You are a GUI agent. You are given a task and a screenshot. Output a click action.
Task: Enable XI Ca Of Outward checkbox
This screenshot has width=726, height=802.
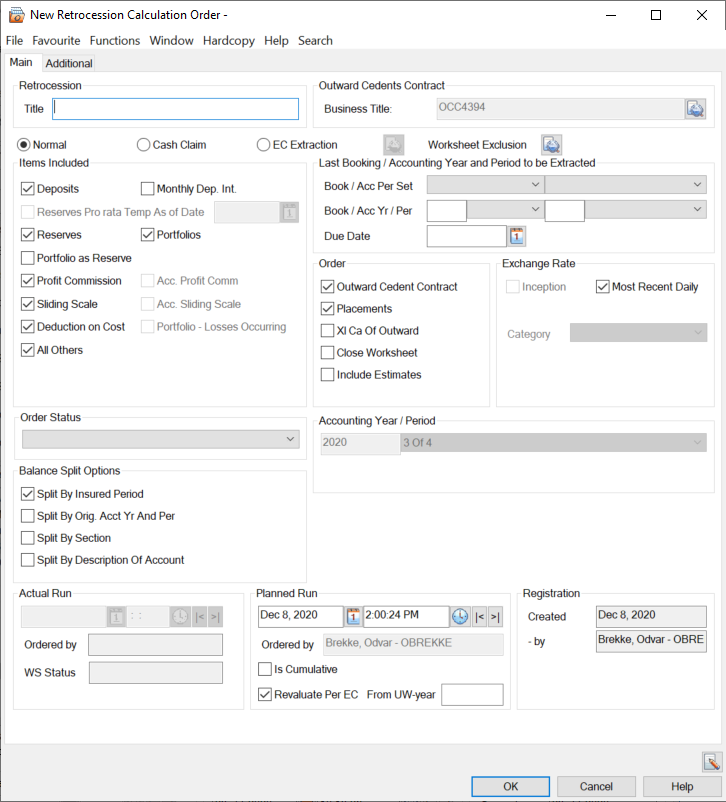327,331
